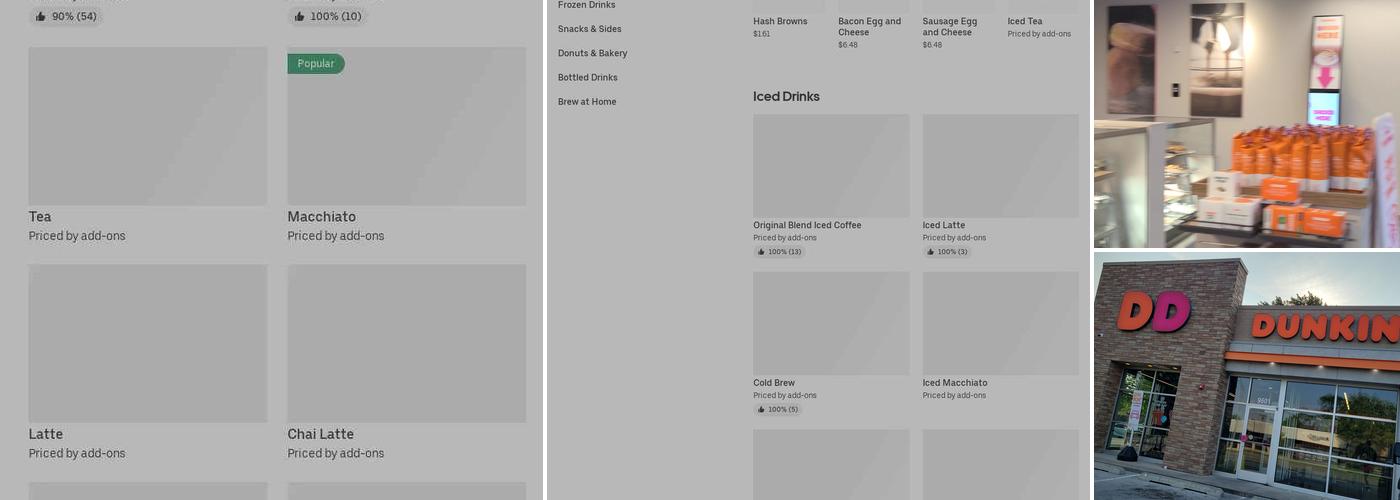Image resolution: width=1400 pixels, height=500 pixels.
Task: Open the Frozen Drinks category
Action: point(586,6)
